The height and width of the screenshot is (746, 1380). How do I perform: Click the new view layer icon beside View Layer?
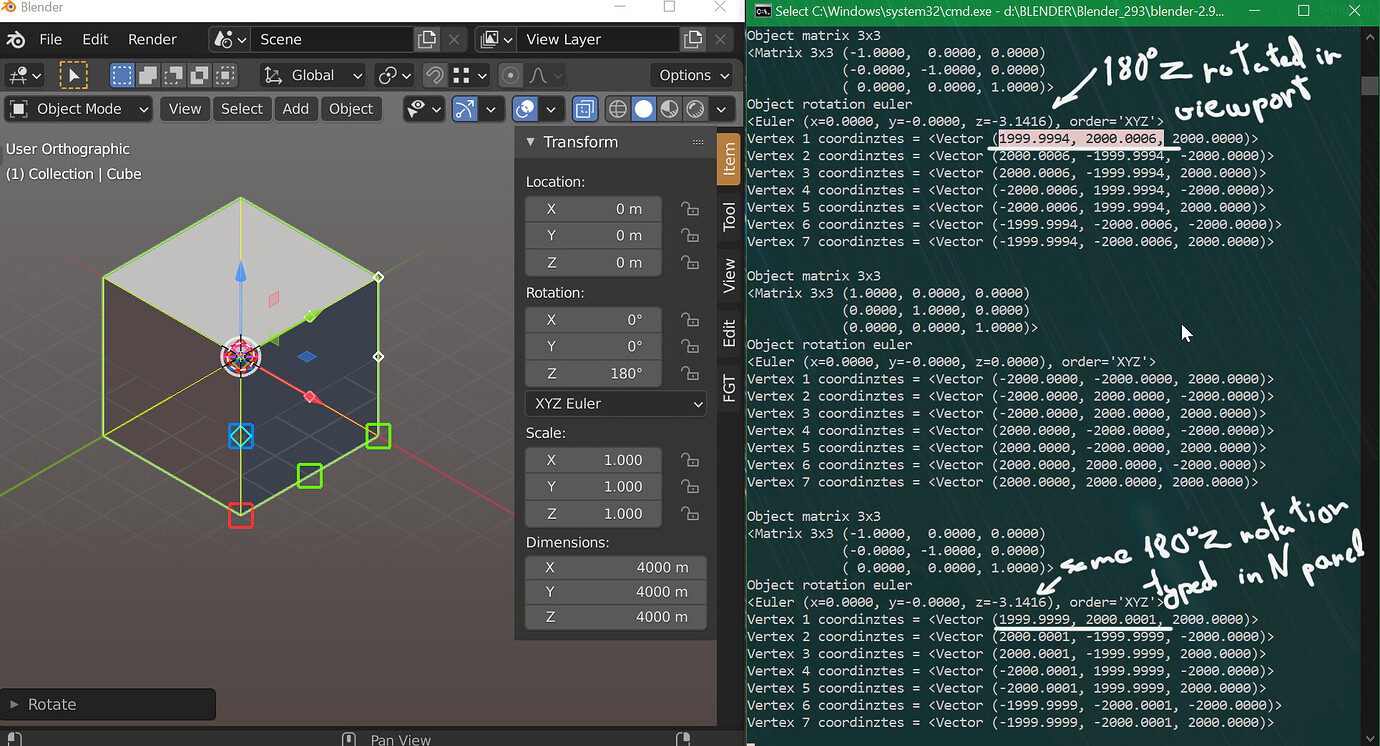[x=692, y=40]
